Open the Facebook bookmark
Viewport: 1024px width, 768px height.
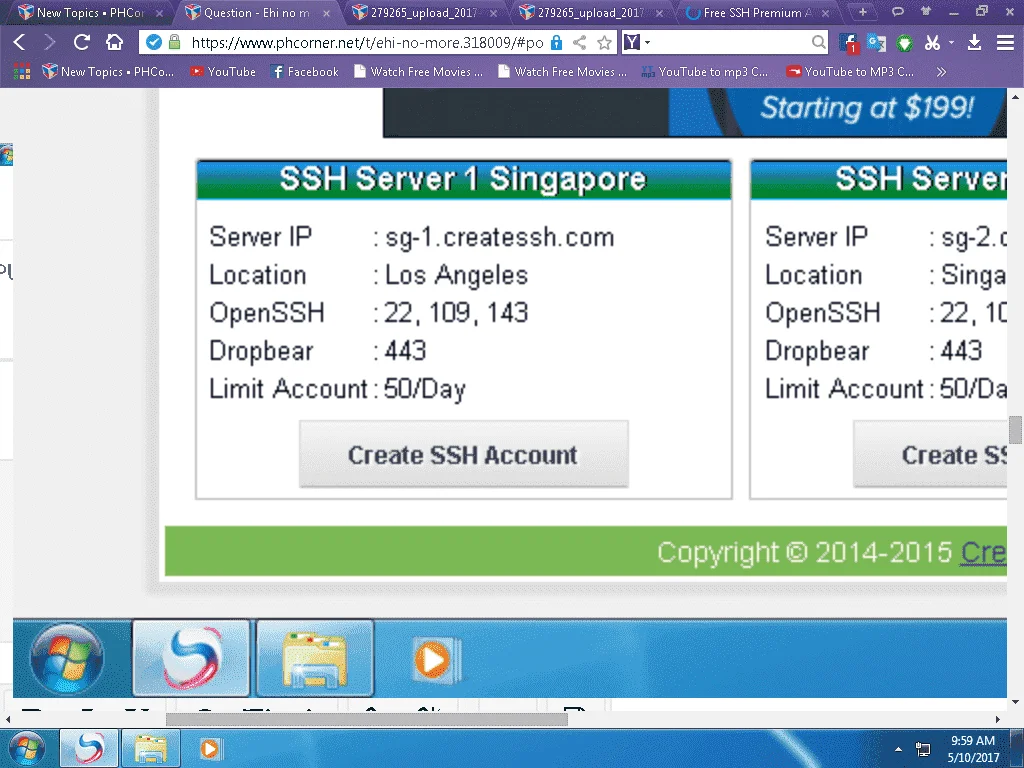point(305,72)
